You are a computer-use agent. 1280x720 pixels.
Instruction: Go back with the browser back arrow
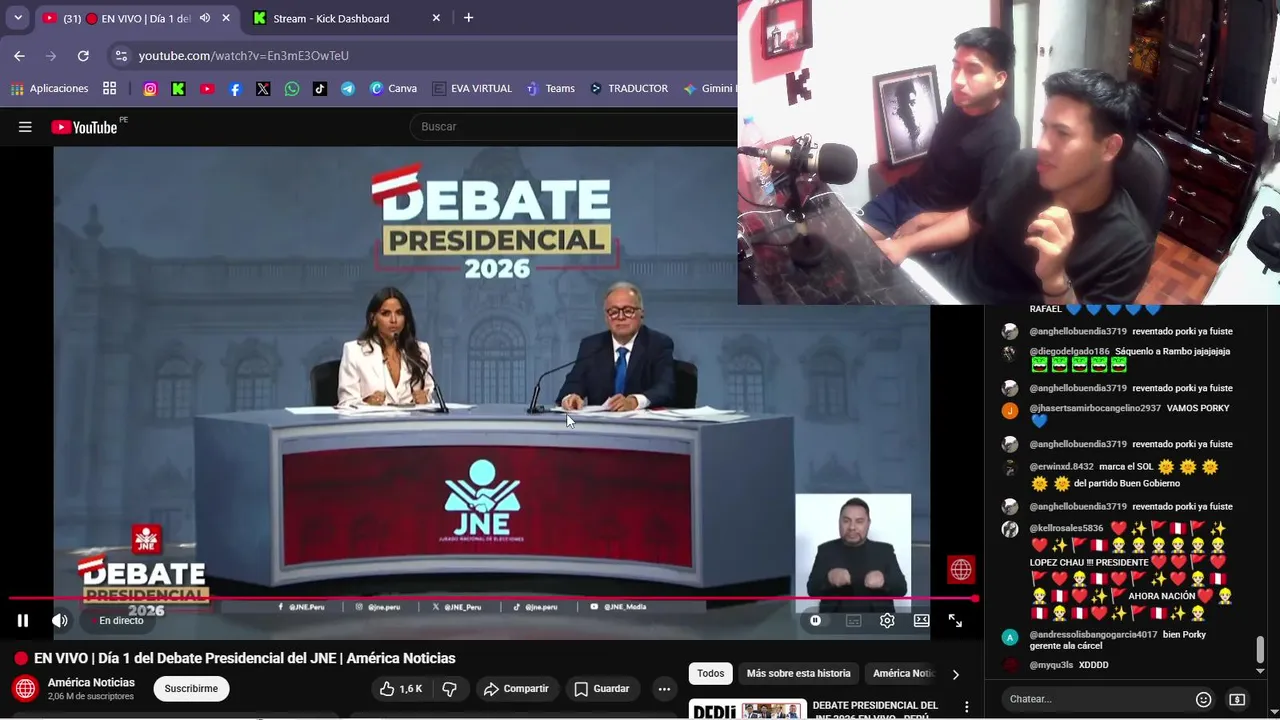(19, 56)
